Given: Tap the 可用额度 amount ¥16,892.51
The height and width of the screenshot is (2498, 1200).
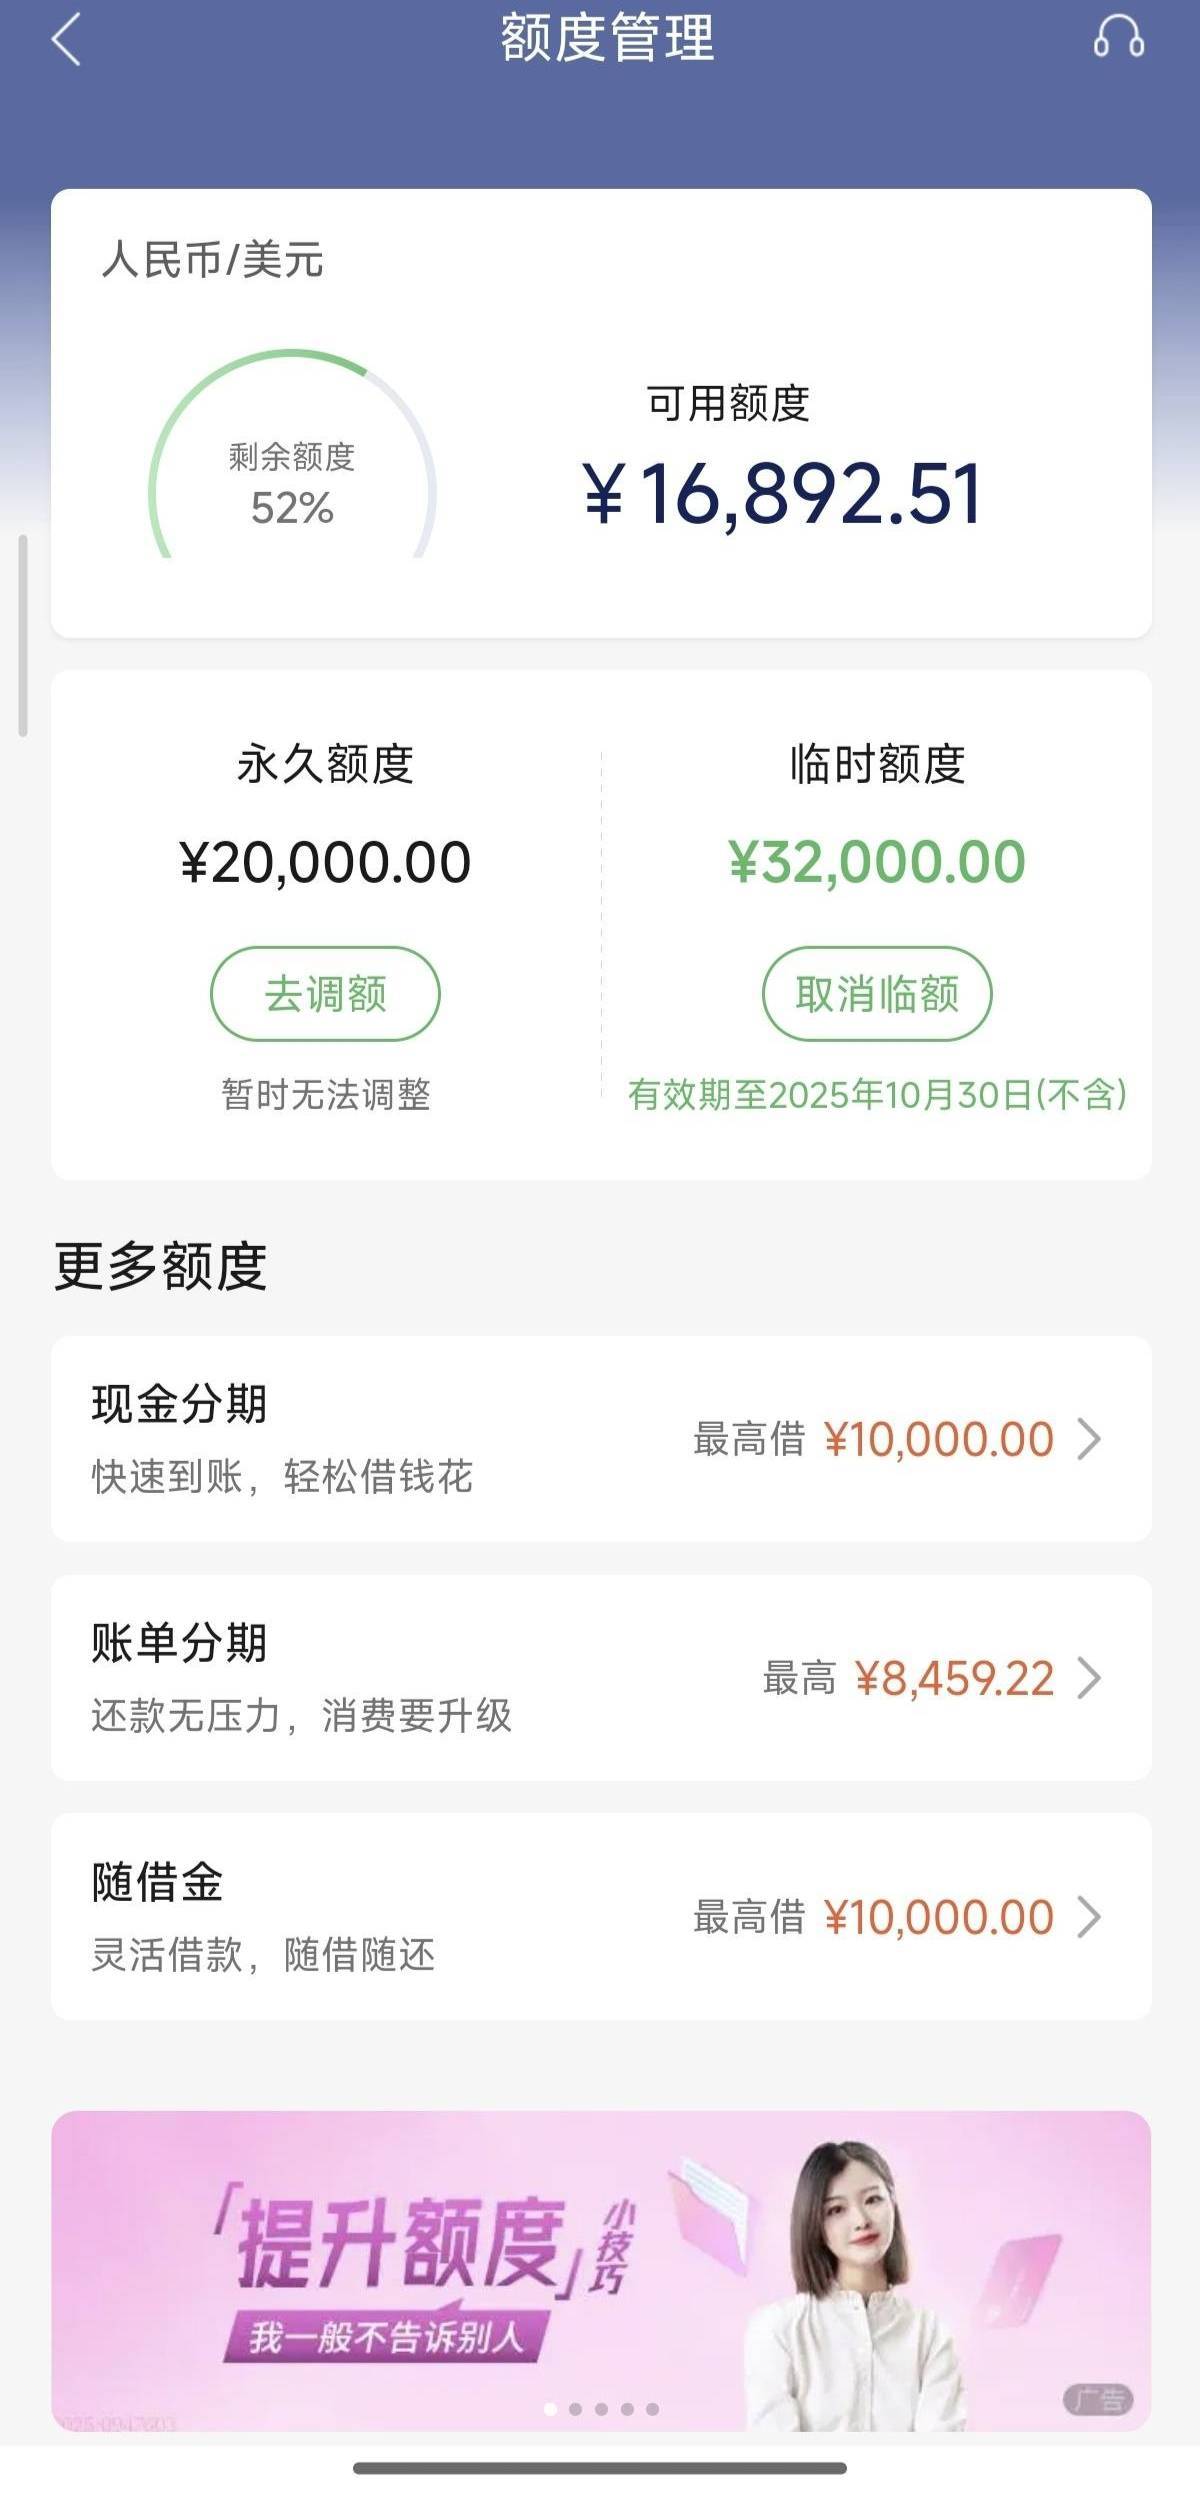Looking at the screenshot, I should point(782,494).
